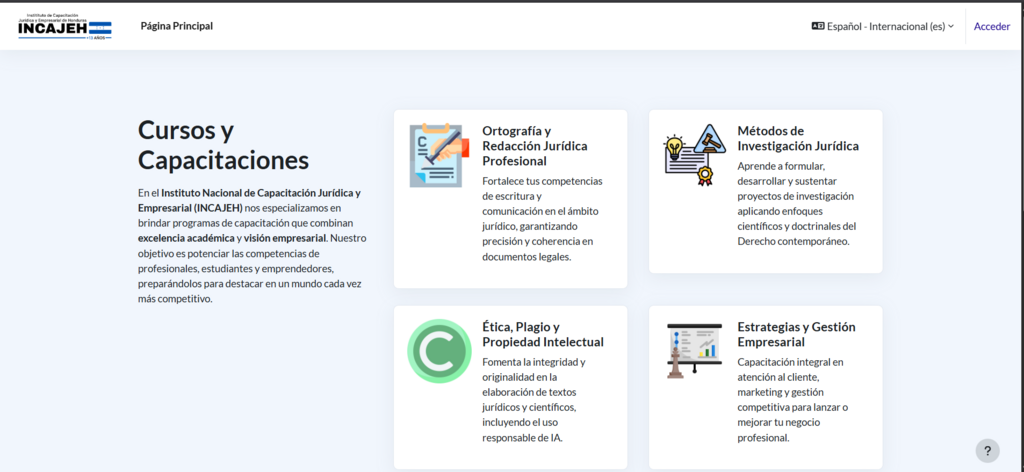Click the INCAJEH introduction paragraph
The width and height of the screenshot is (1024, 472).
click(x=251, y=245)
